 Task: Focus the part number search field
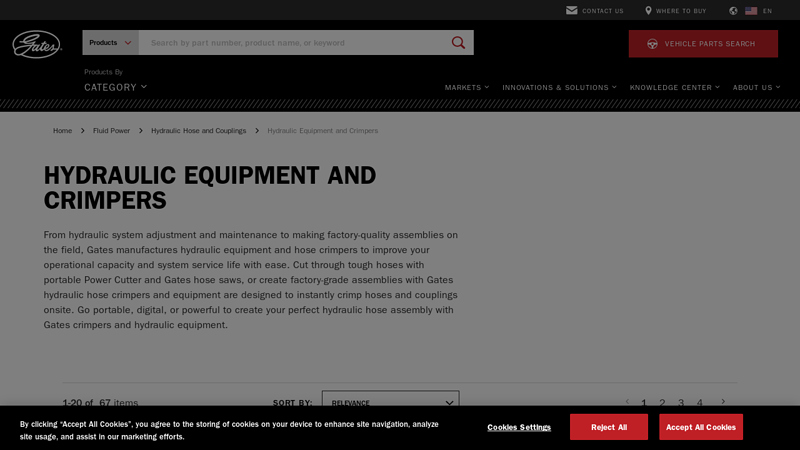[295, 43]
